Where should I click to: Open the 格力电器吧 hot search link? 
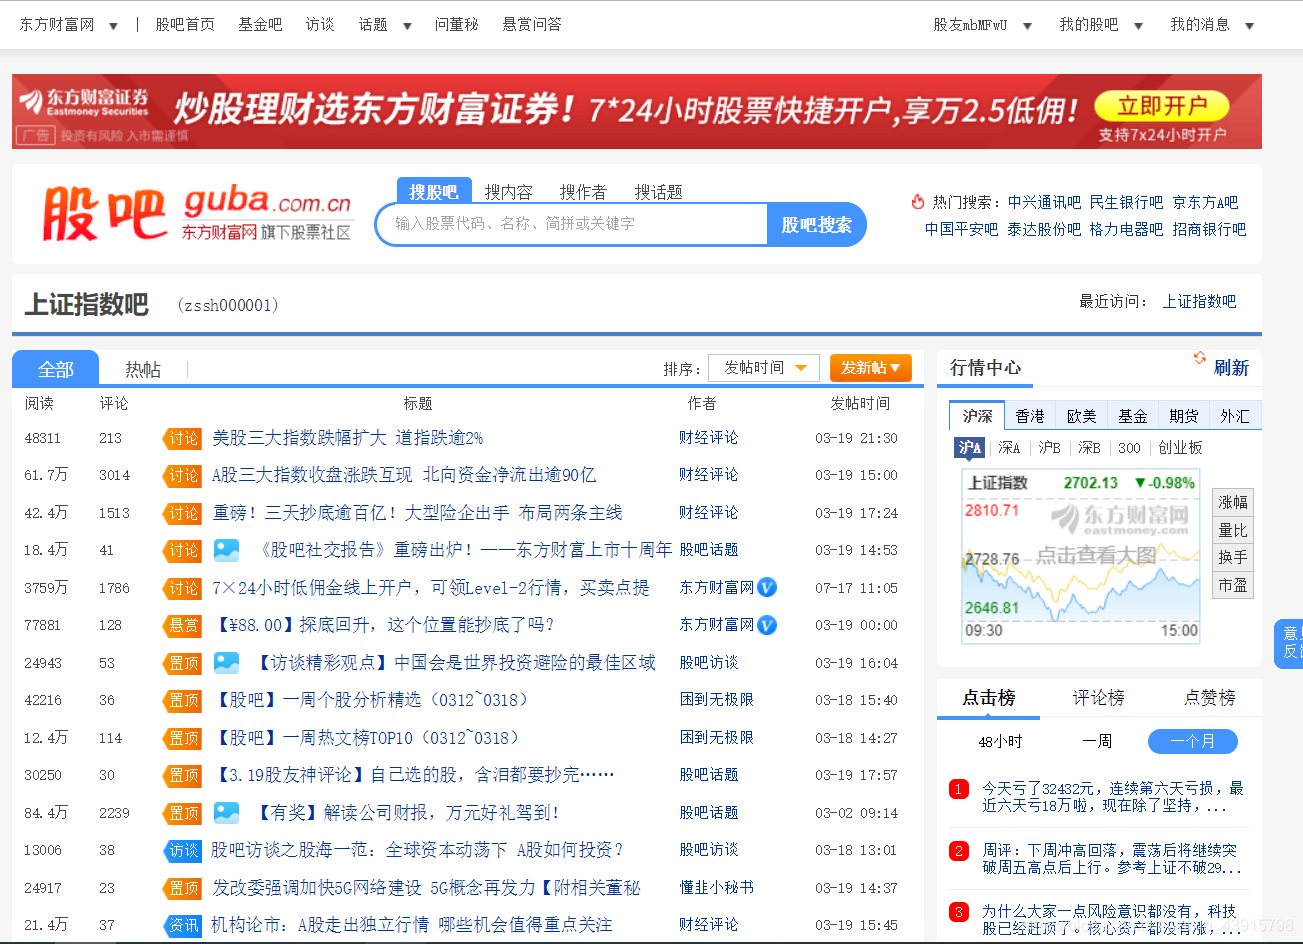(x=1126, y=229)
